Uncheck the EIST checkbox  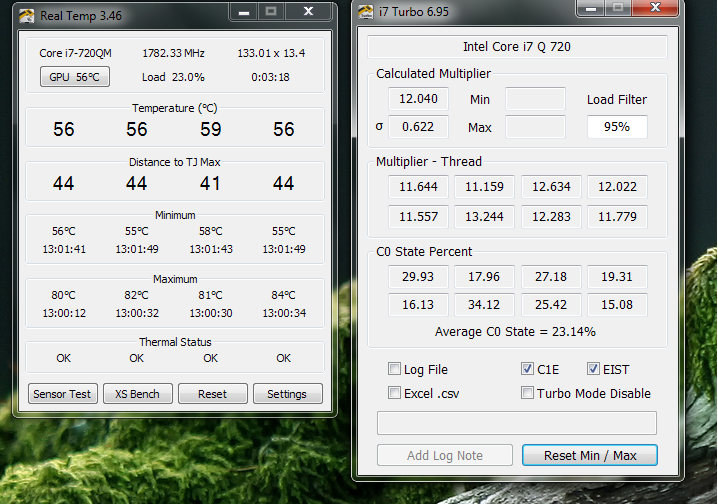click(x=593, y=369)
